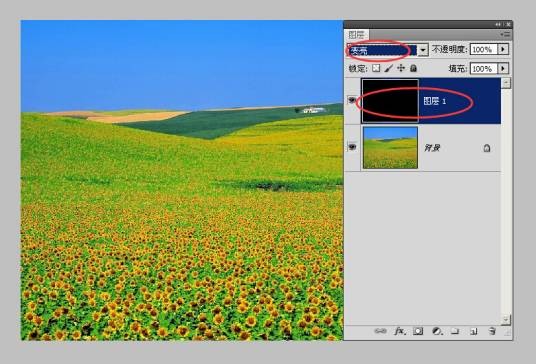536x364 pixels.
Task: Create new fill or adjustment layer
Action: click(437, 331)
